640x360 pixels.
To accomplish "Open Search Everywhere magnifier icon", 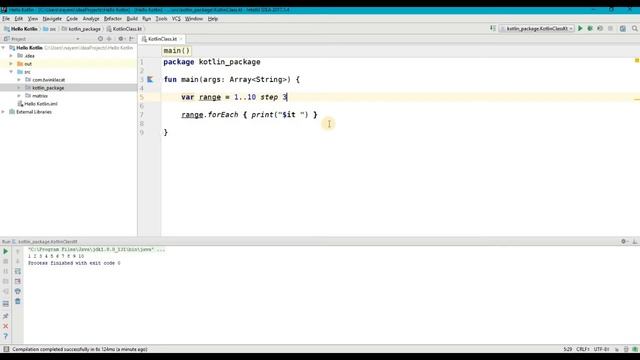I will [x=635, y=29].
